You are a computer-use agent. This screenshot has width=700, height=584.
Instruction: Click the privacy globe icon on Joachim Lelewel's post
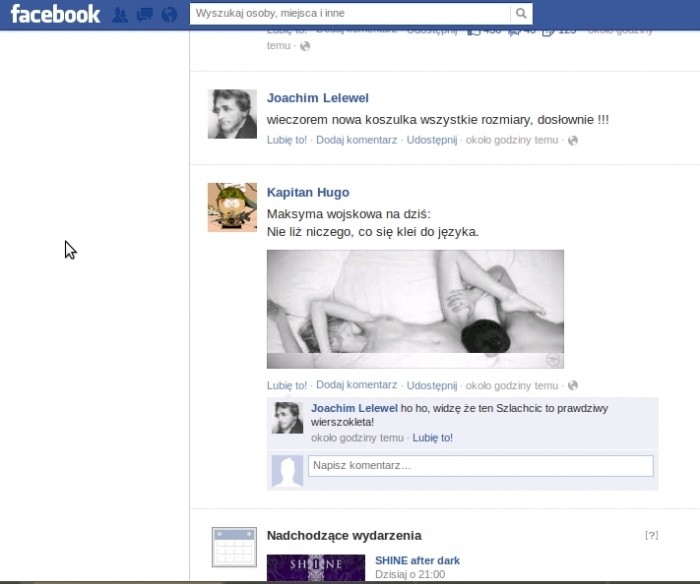coord(573,141)
